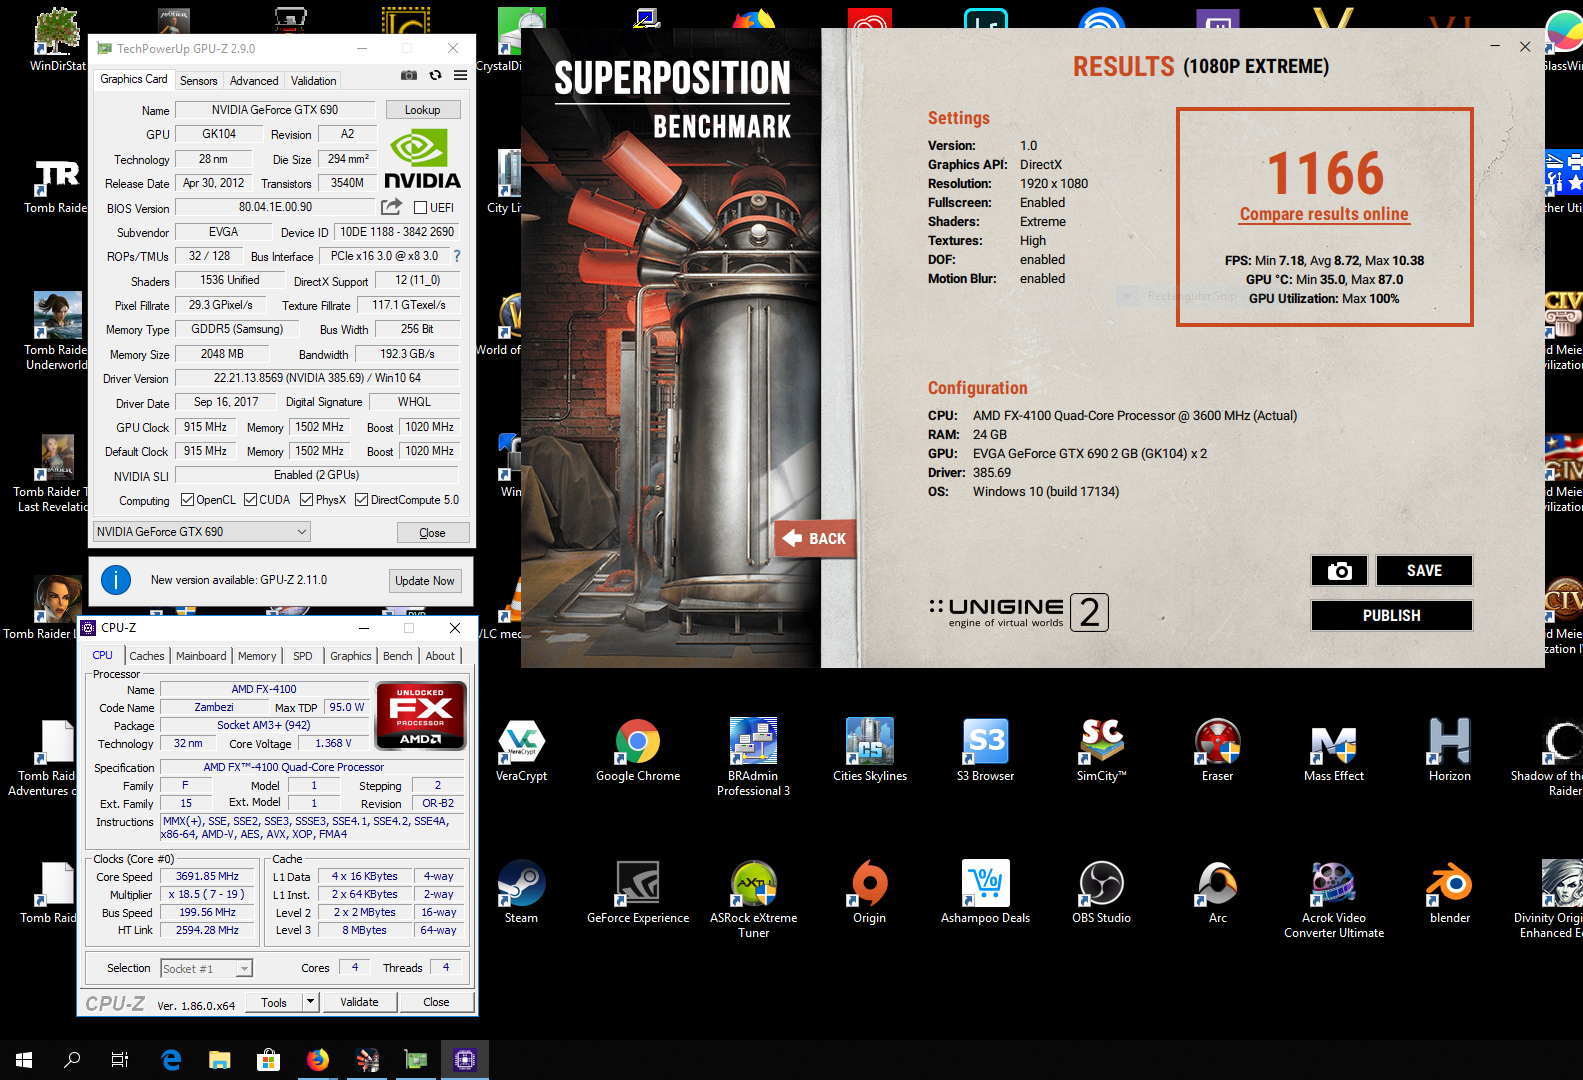Open CPU-Z Bench tab
The image size is (1583, 1080).
click(397, 656)
